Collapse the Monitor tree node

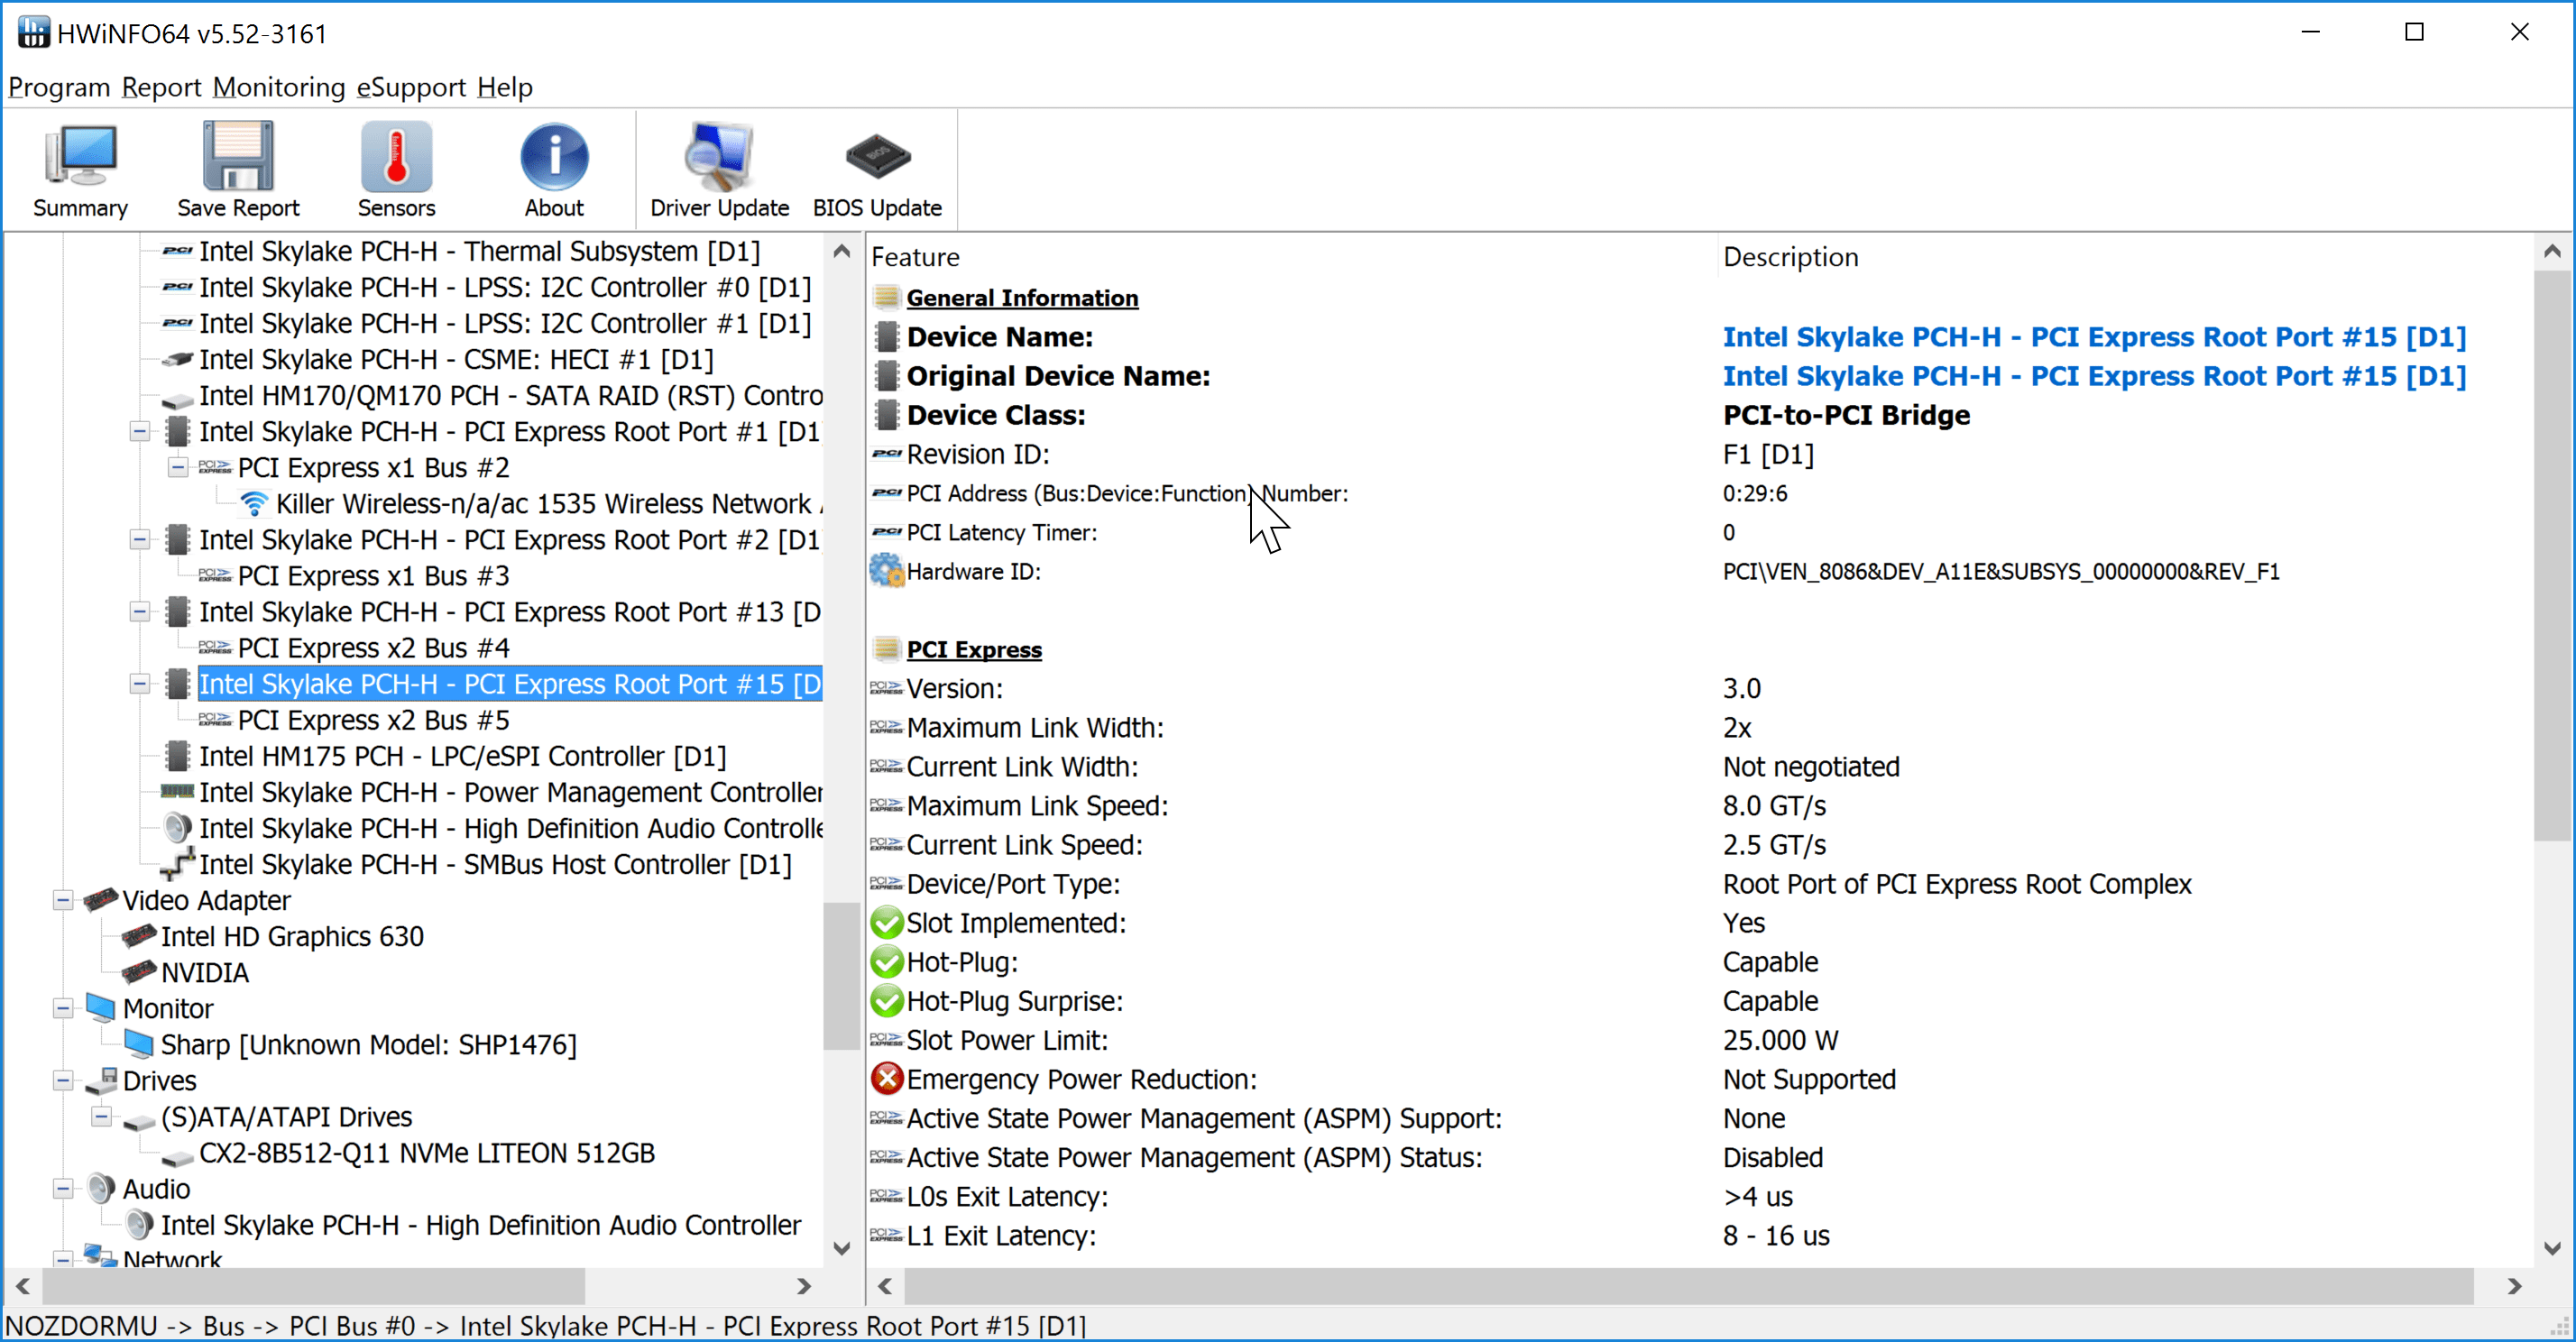(63, 1008)
